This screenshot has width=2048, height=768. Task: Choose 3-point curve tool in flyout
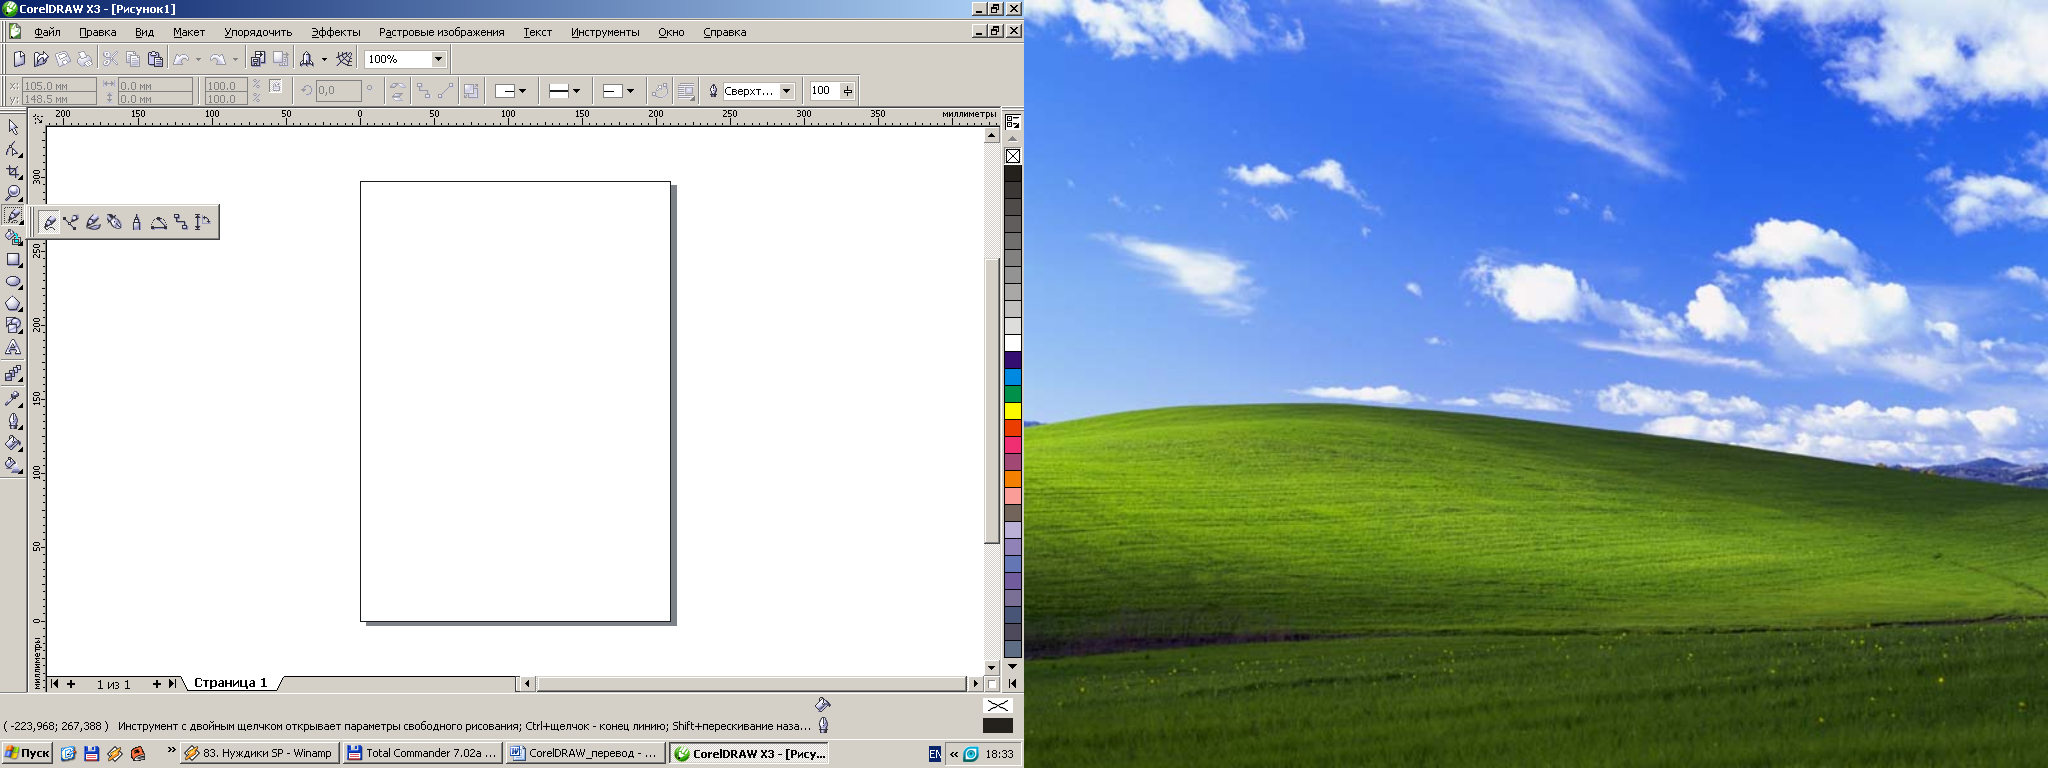159,222
